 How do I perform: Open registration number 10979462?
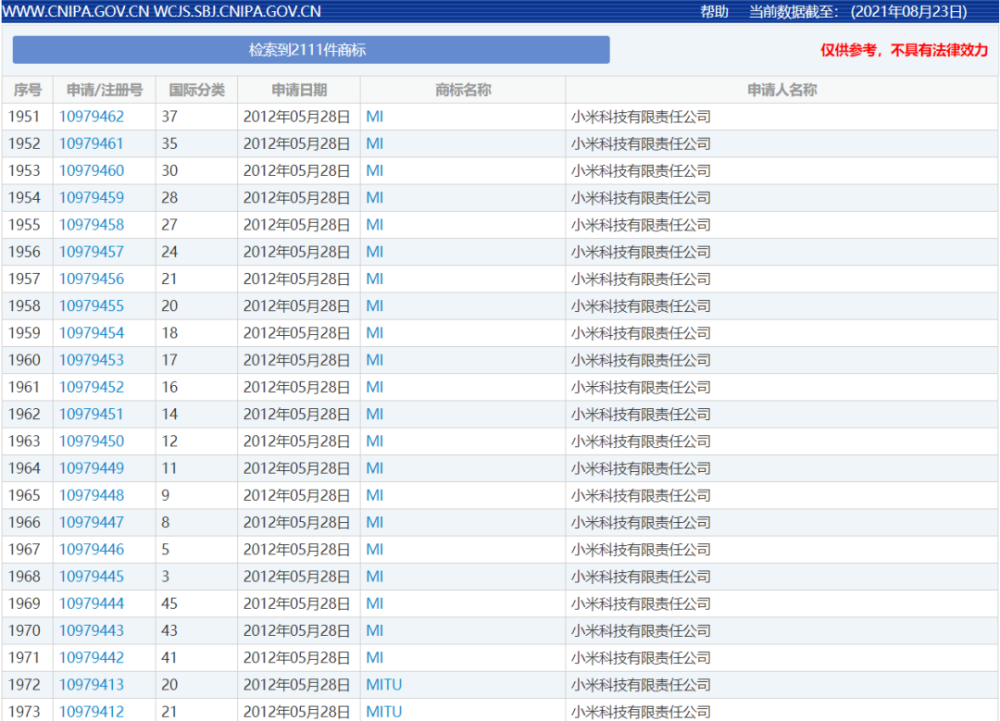click(91, 117)
